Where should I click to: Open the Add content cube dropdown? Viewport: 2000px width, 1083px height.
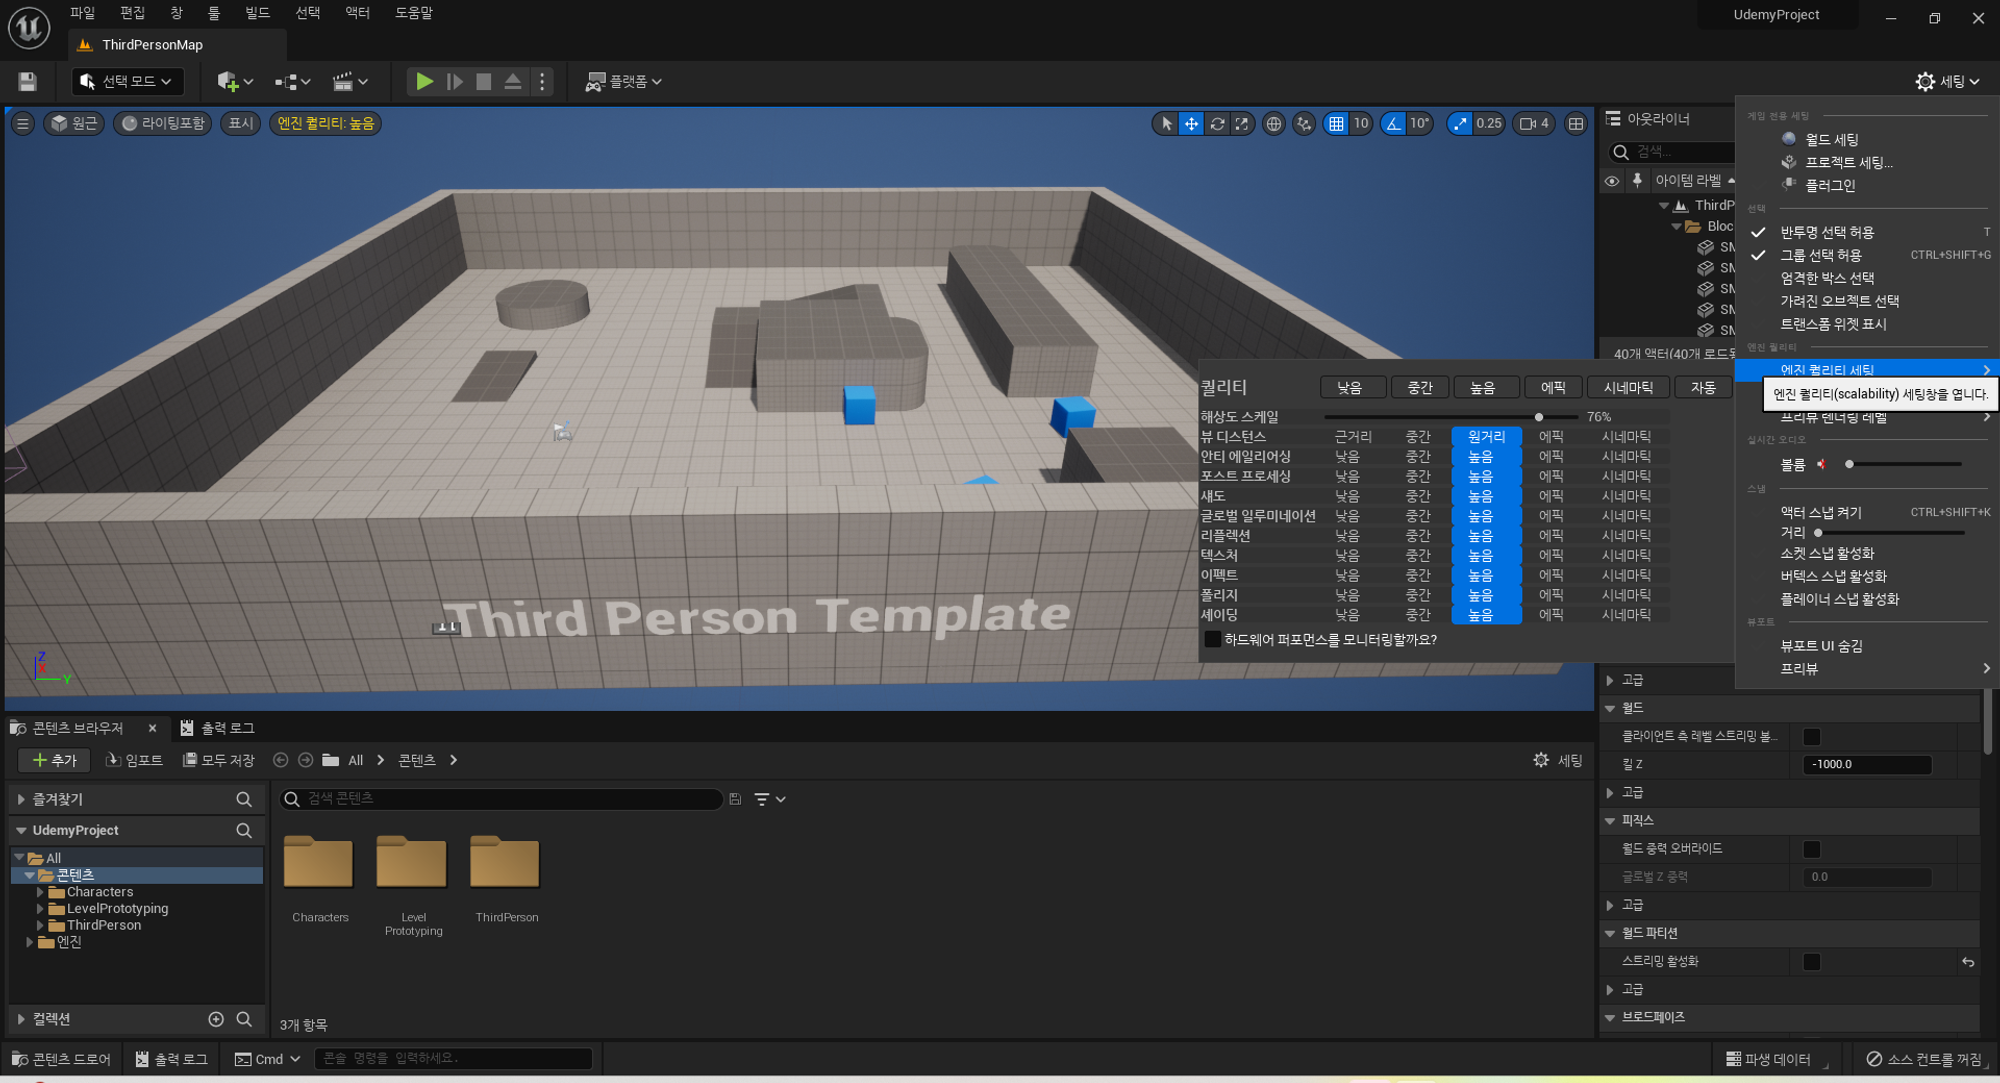click(235, 81)
